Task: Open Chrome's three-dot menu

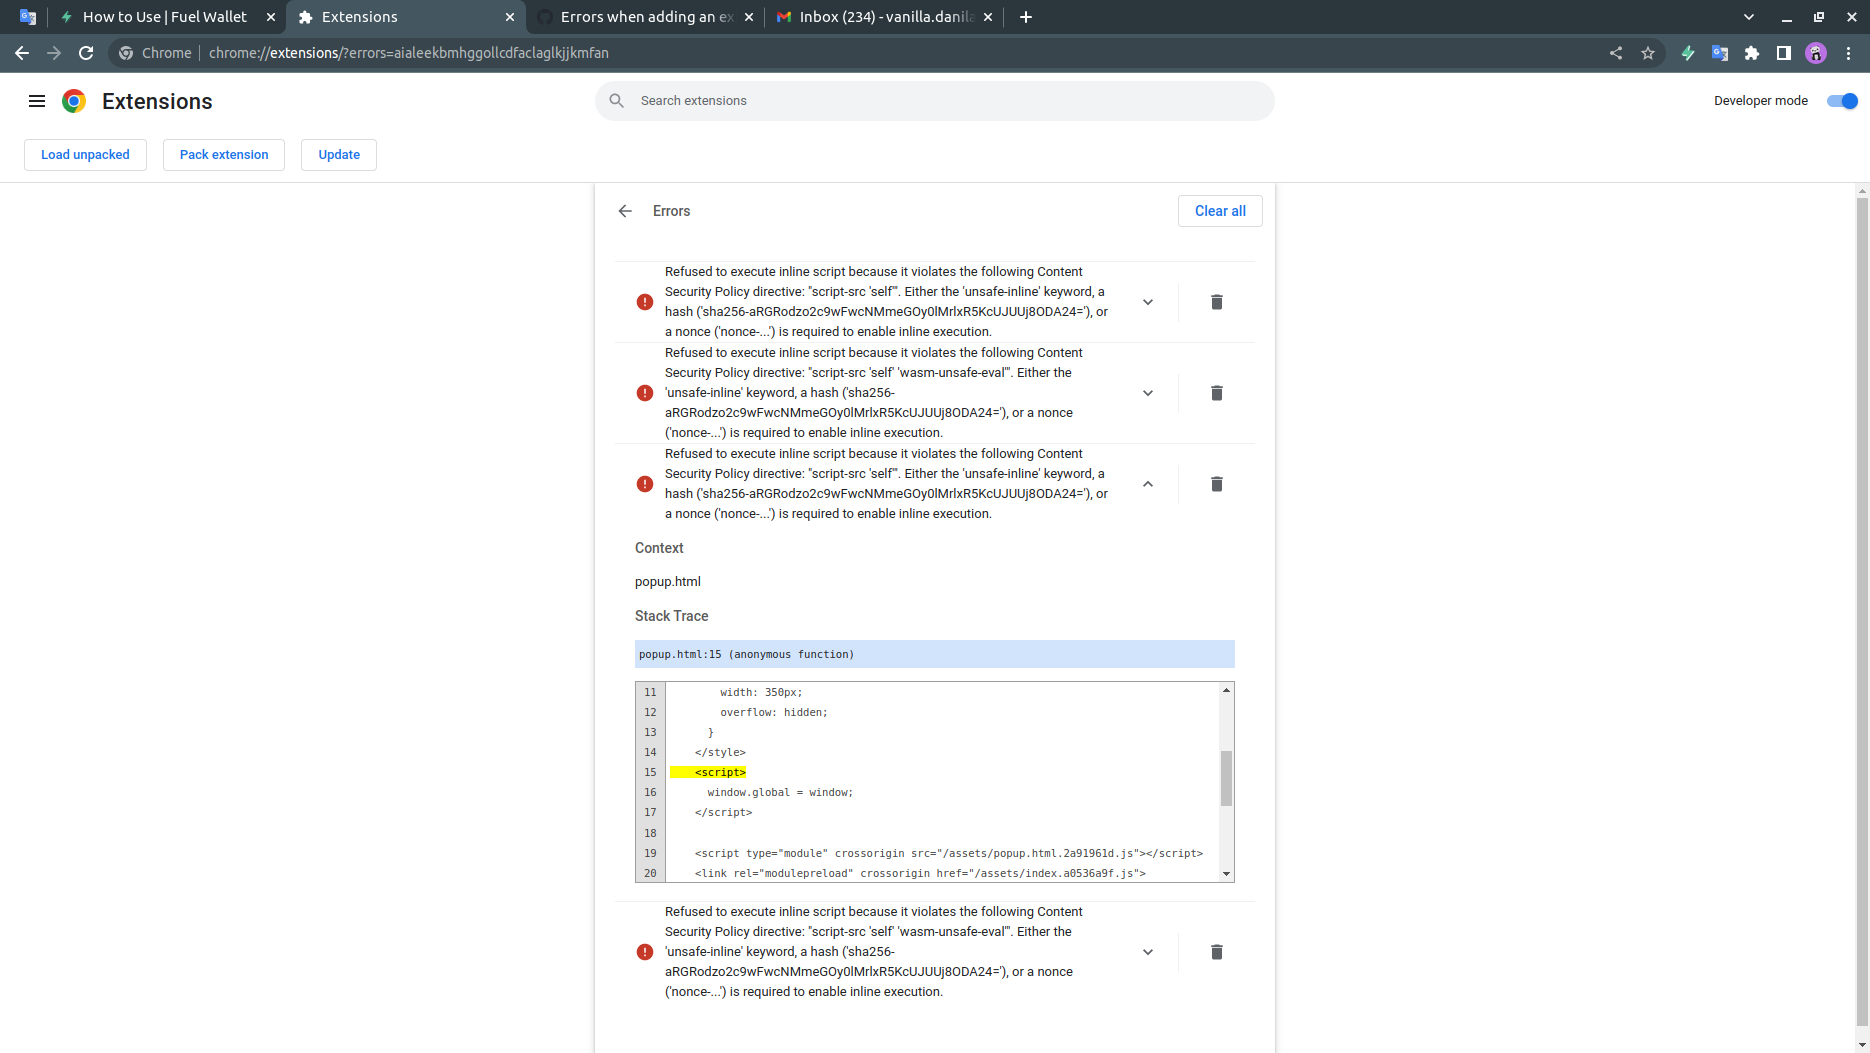Action: (1850, 53)
